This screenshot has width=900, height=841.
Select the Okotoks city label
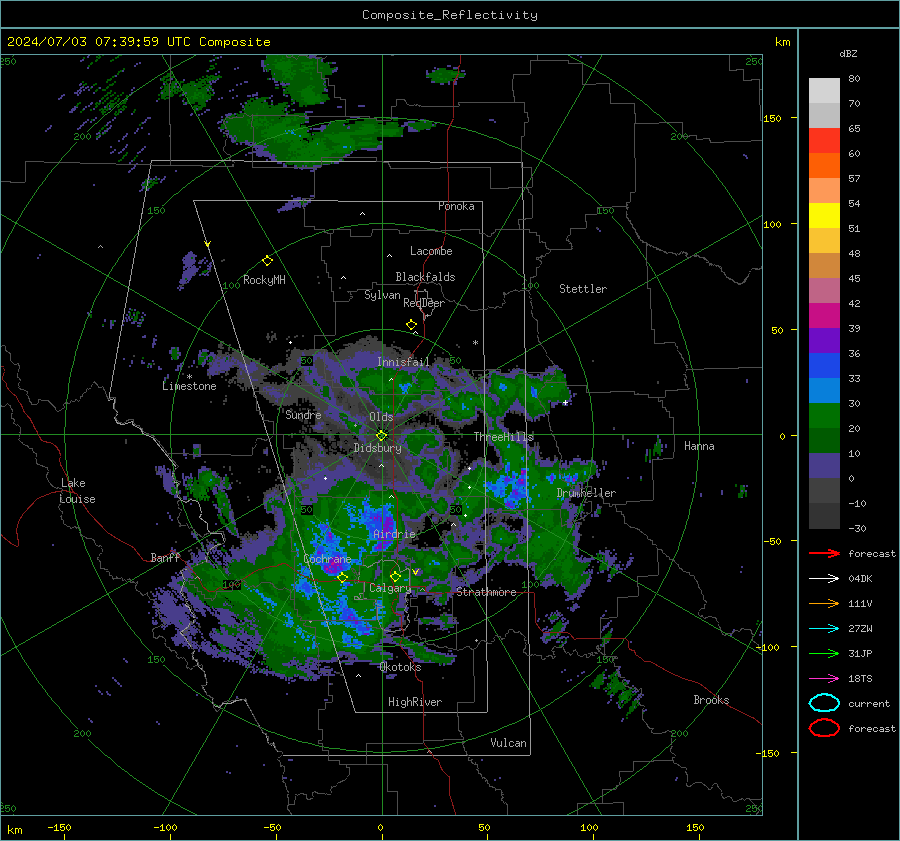pyautogui.click(x=400, y=667)
